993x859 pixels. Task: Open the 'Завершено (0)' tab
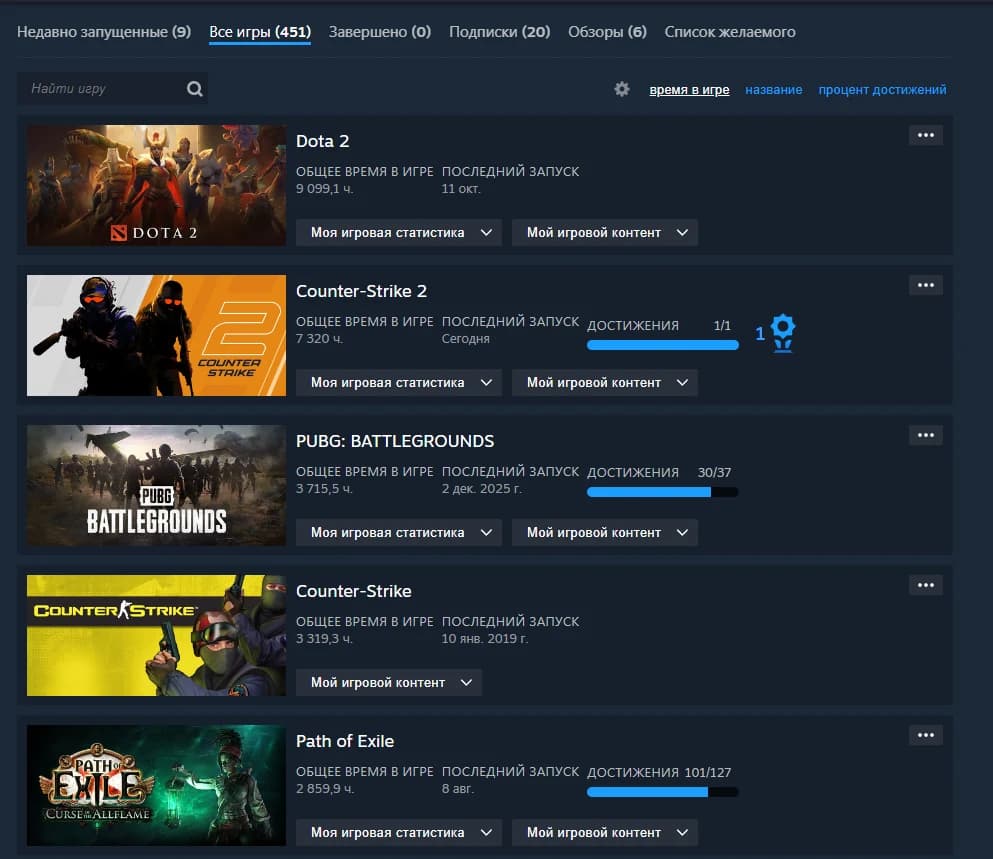379,32
